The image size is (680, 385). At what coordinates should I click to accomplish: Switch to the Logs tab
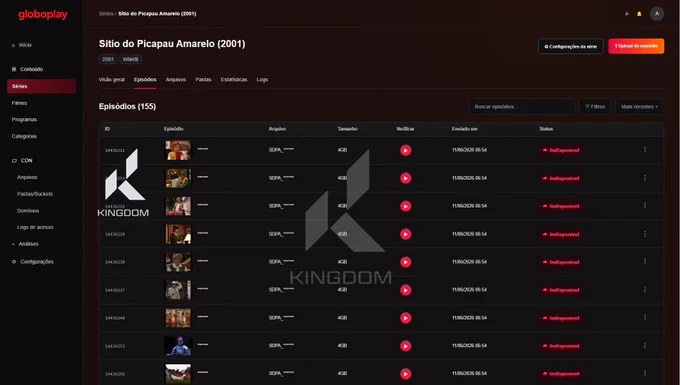pos(262,80)
